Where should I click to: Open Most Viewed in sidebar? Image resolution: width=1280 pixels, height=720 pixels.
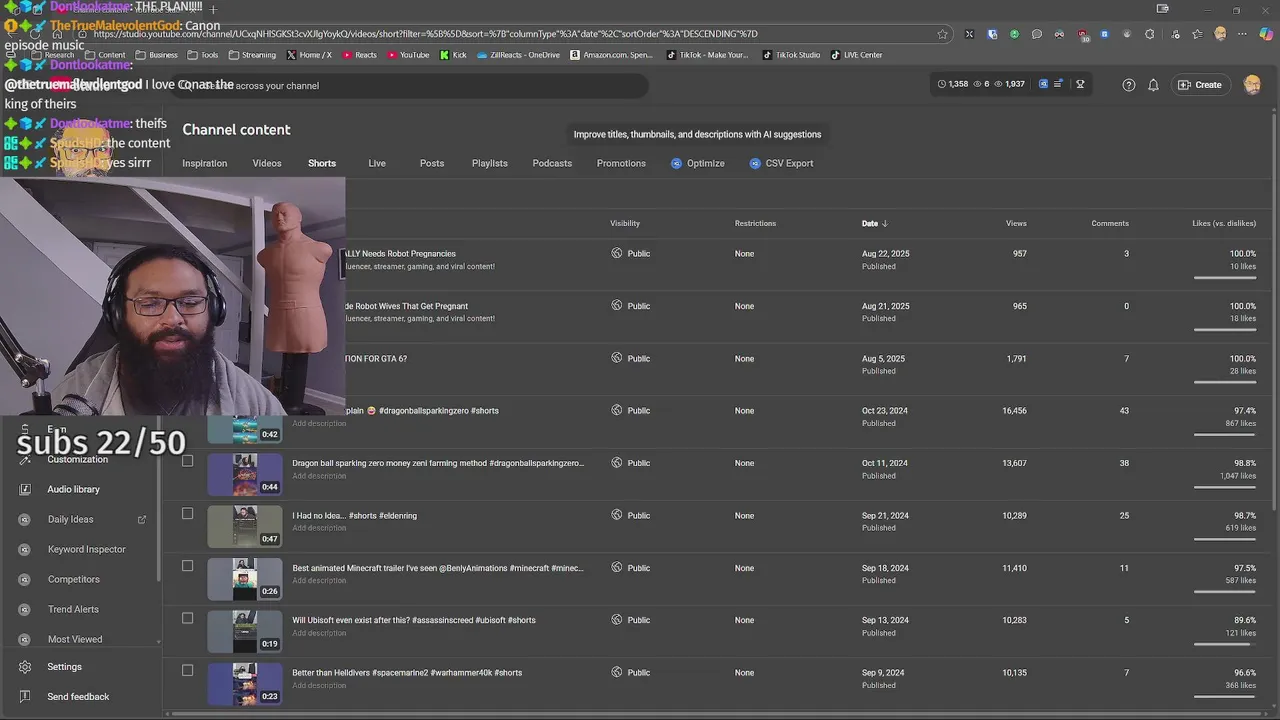click(x=75, y=639)
